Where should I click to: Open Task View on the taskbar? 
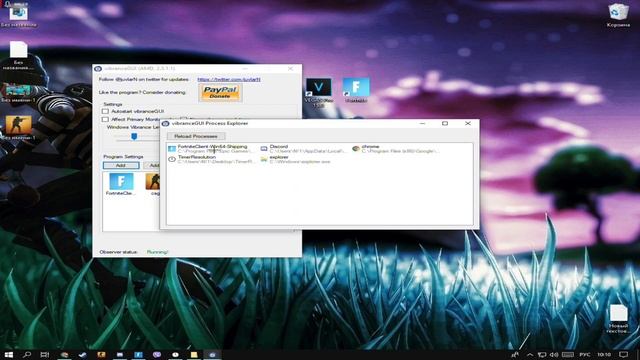click(x=45, y=355)
